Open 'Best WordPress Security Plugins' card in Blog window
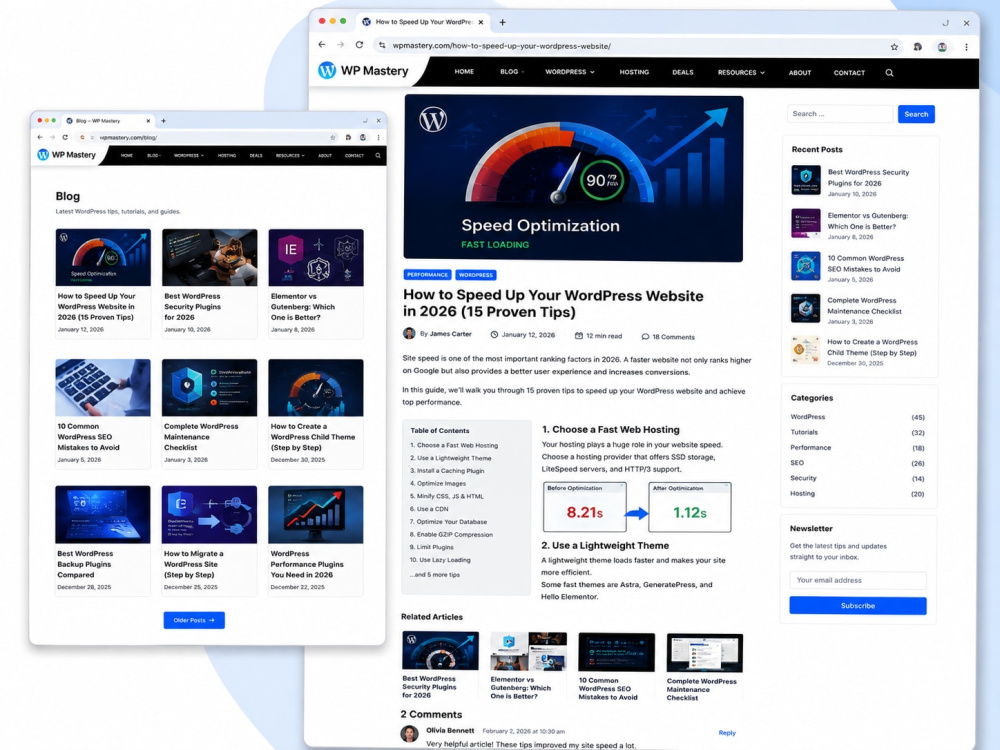 pyautogui.click(x=209, y=283)
